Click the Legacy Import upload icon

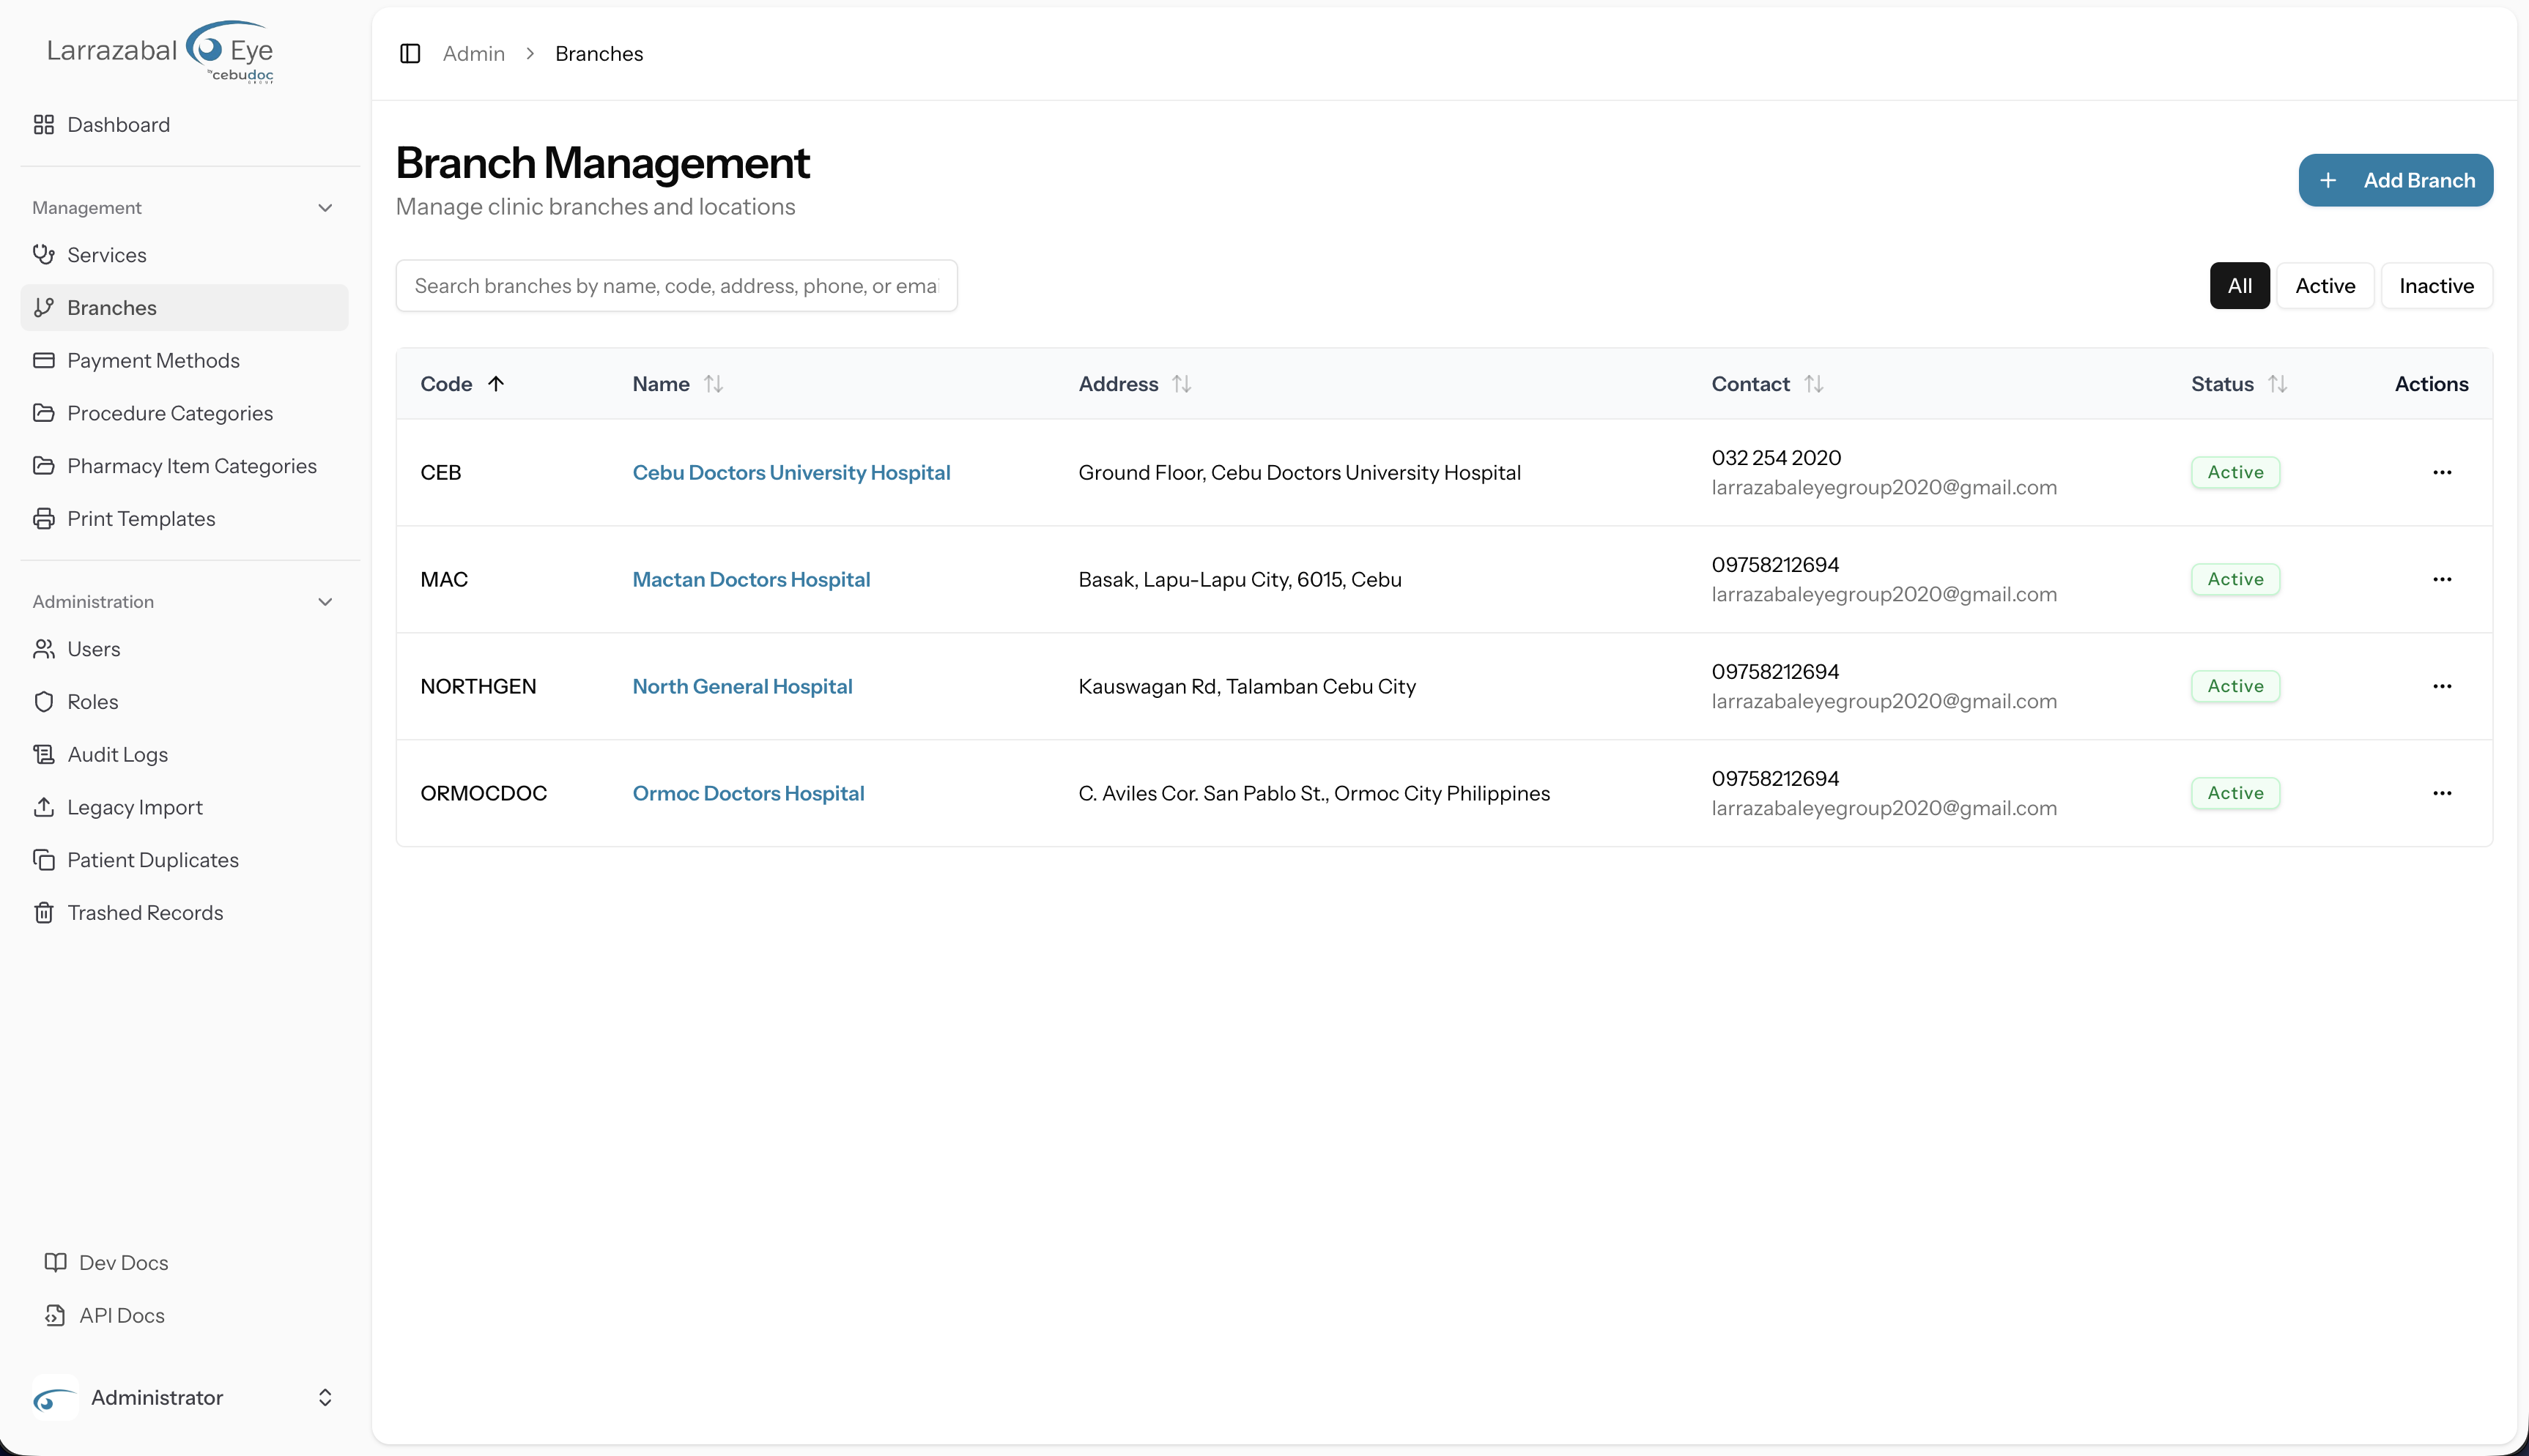(43, 807)
